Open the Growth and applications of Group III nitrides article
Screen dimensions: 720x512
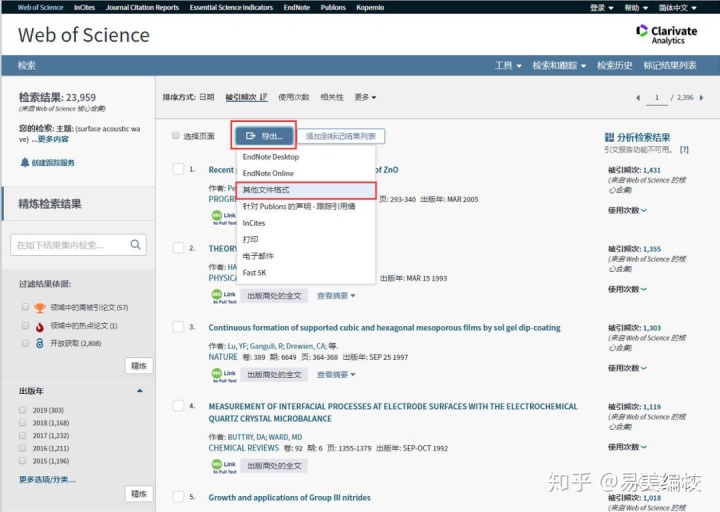click(289, 498)
